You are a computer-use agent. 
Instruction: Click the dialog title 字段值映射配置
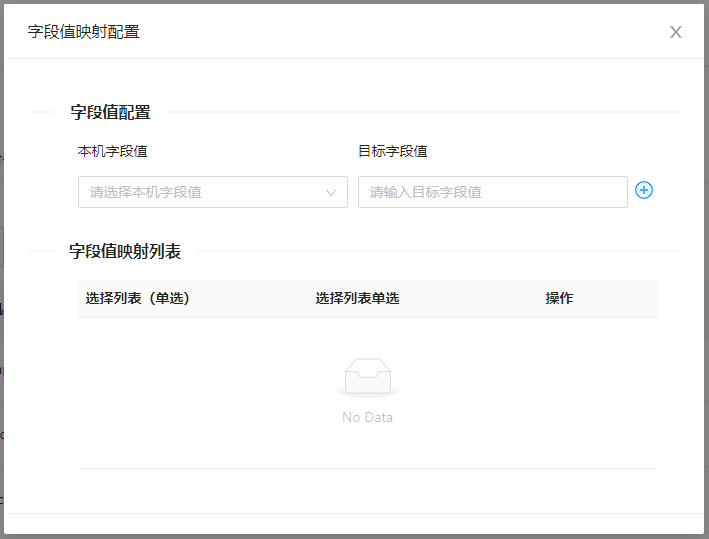(x=84, y=32)
